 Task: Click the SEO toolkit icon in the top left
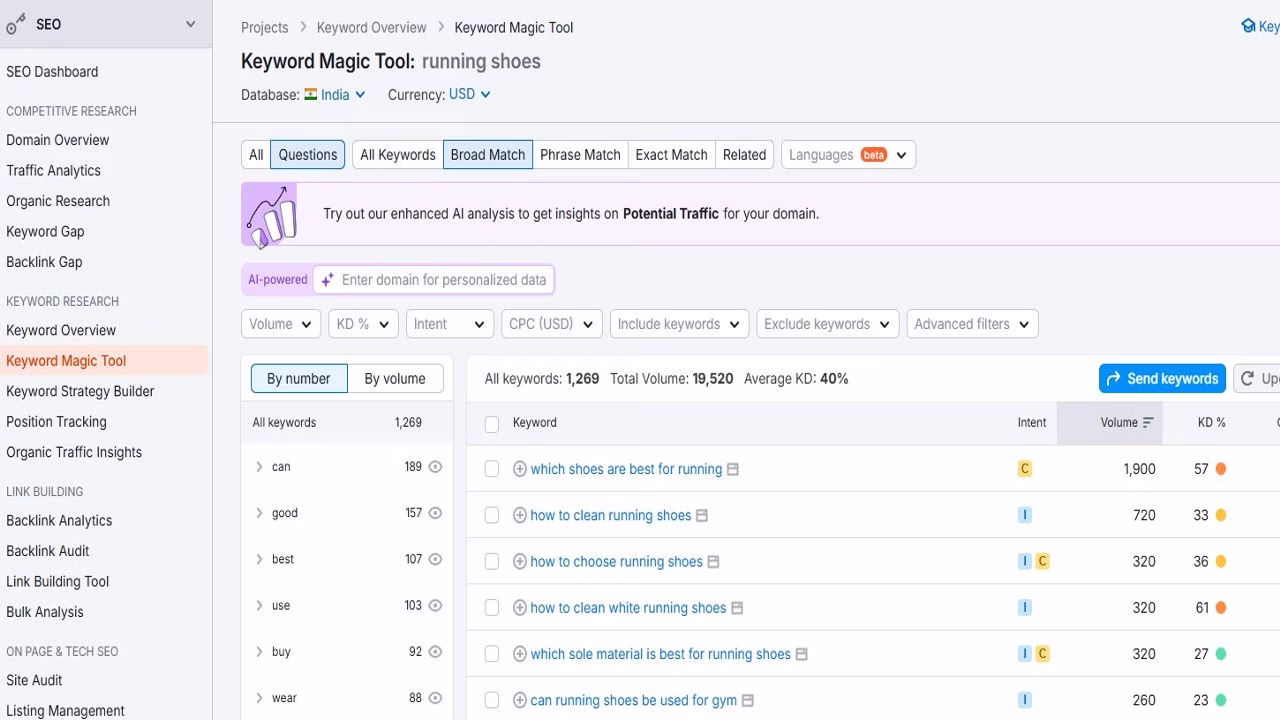(x=14, y=23)
